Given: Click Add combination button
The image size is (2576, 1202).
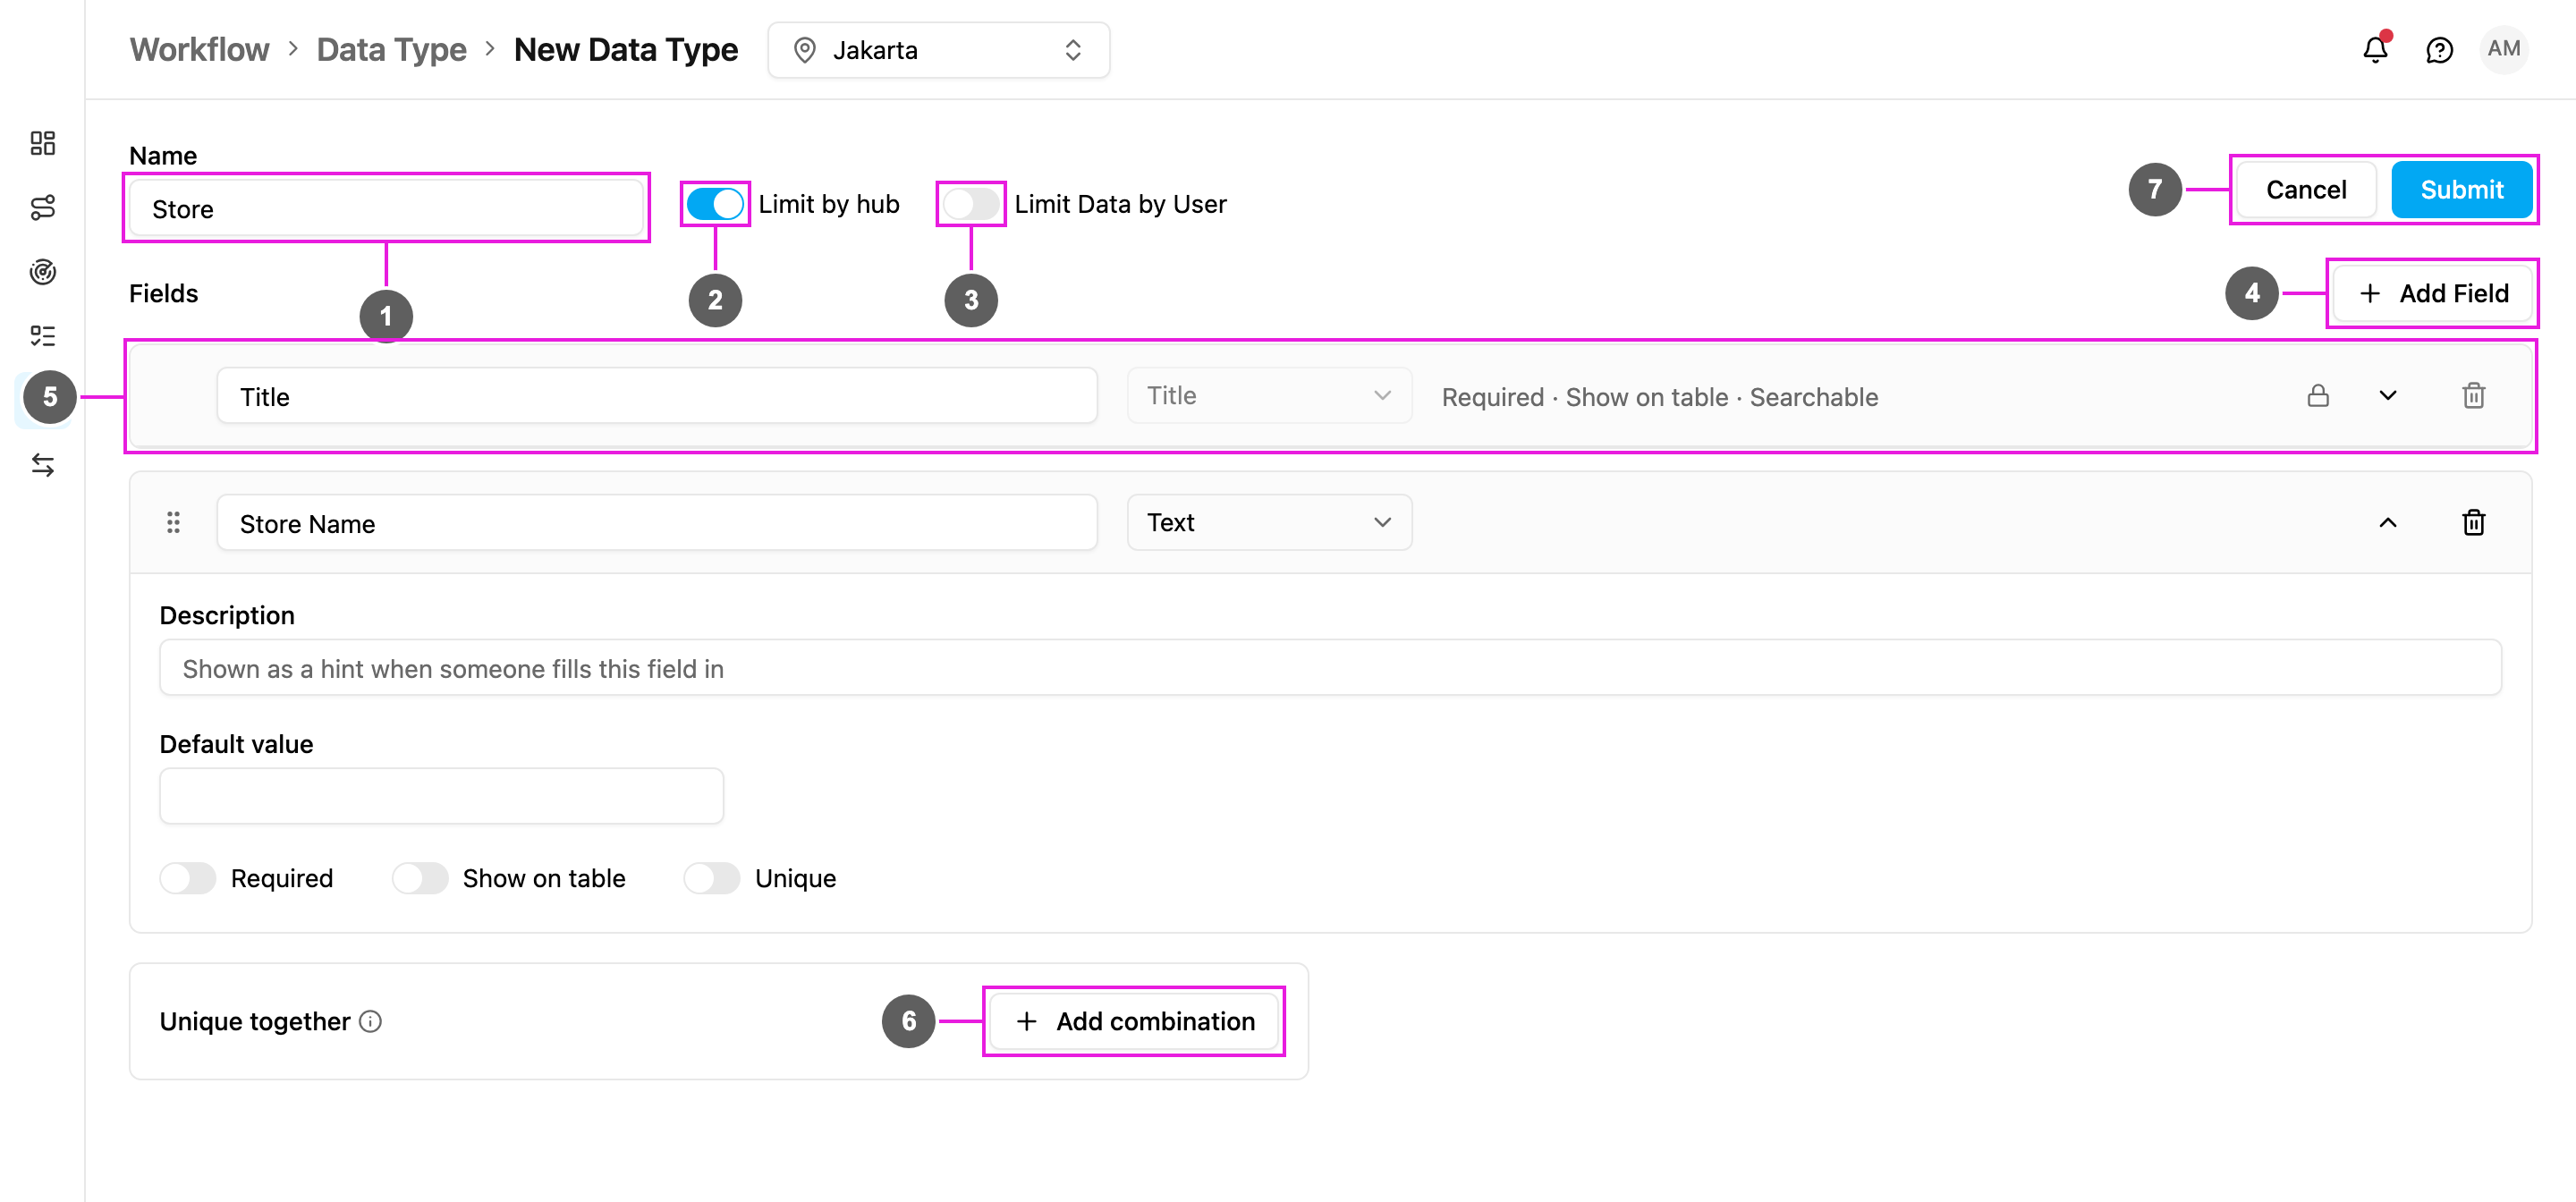Looking at the screenshot, I should tap(1134, 1021).
